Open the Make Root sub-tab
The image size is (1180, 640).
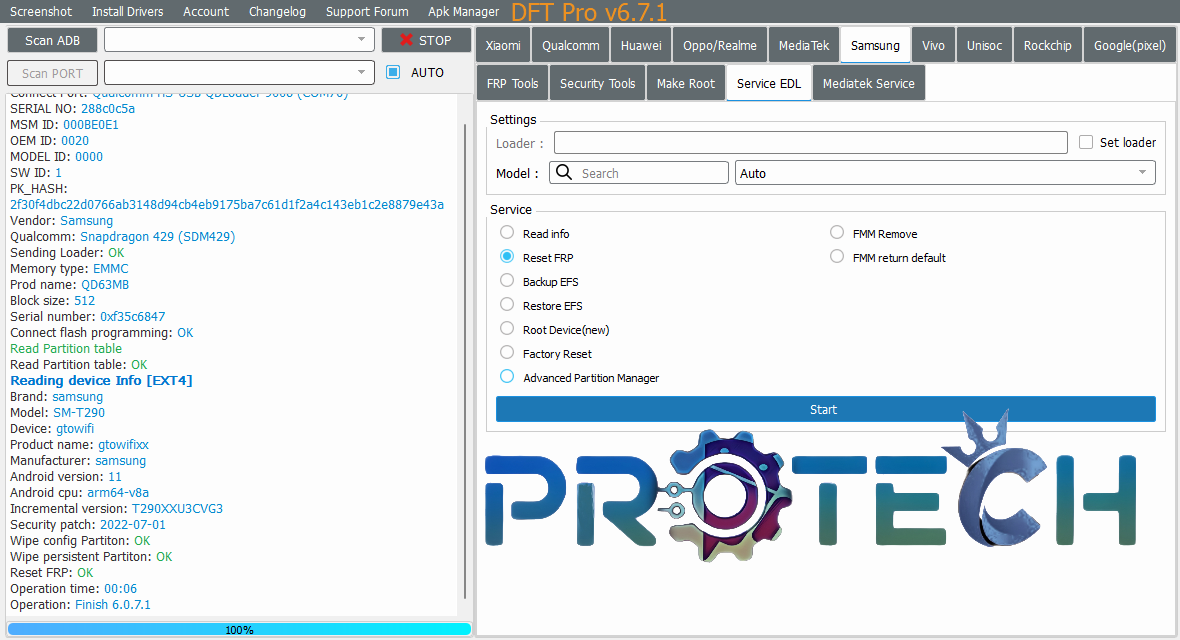click(x=686, y=83)
